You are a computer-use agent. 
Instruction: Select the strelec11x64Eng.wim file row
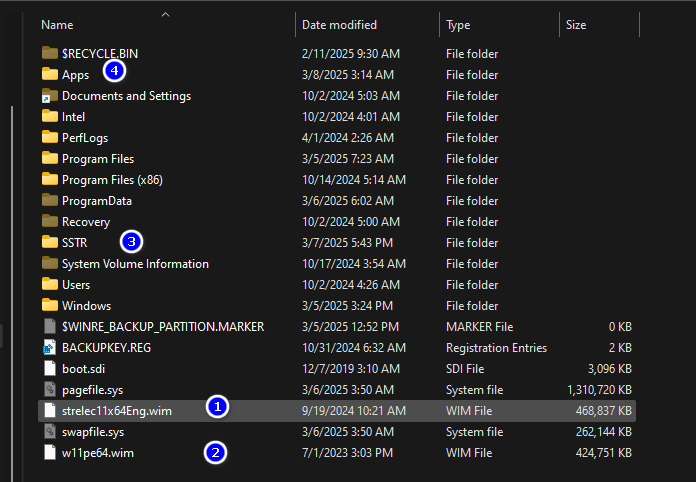coord(337,411)
